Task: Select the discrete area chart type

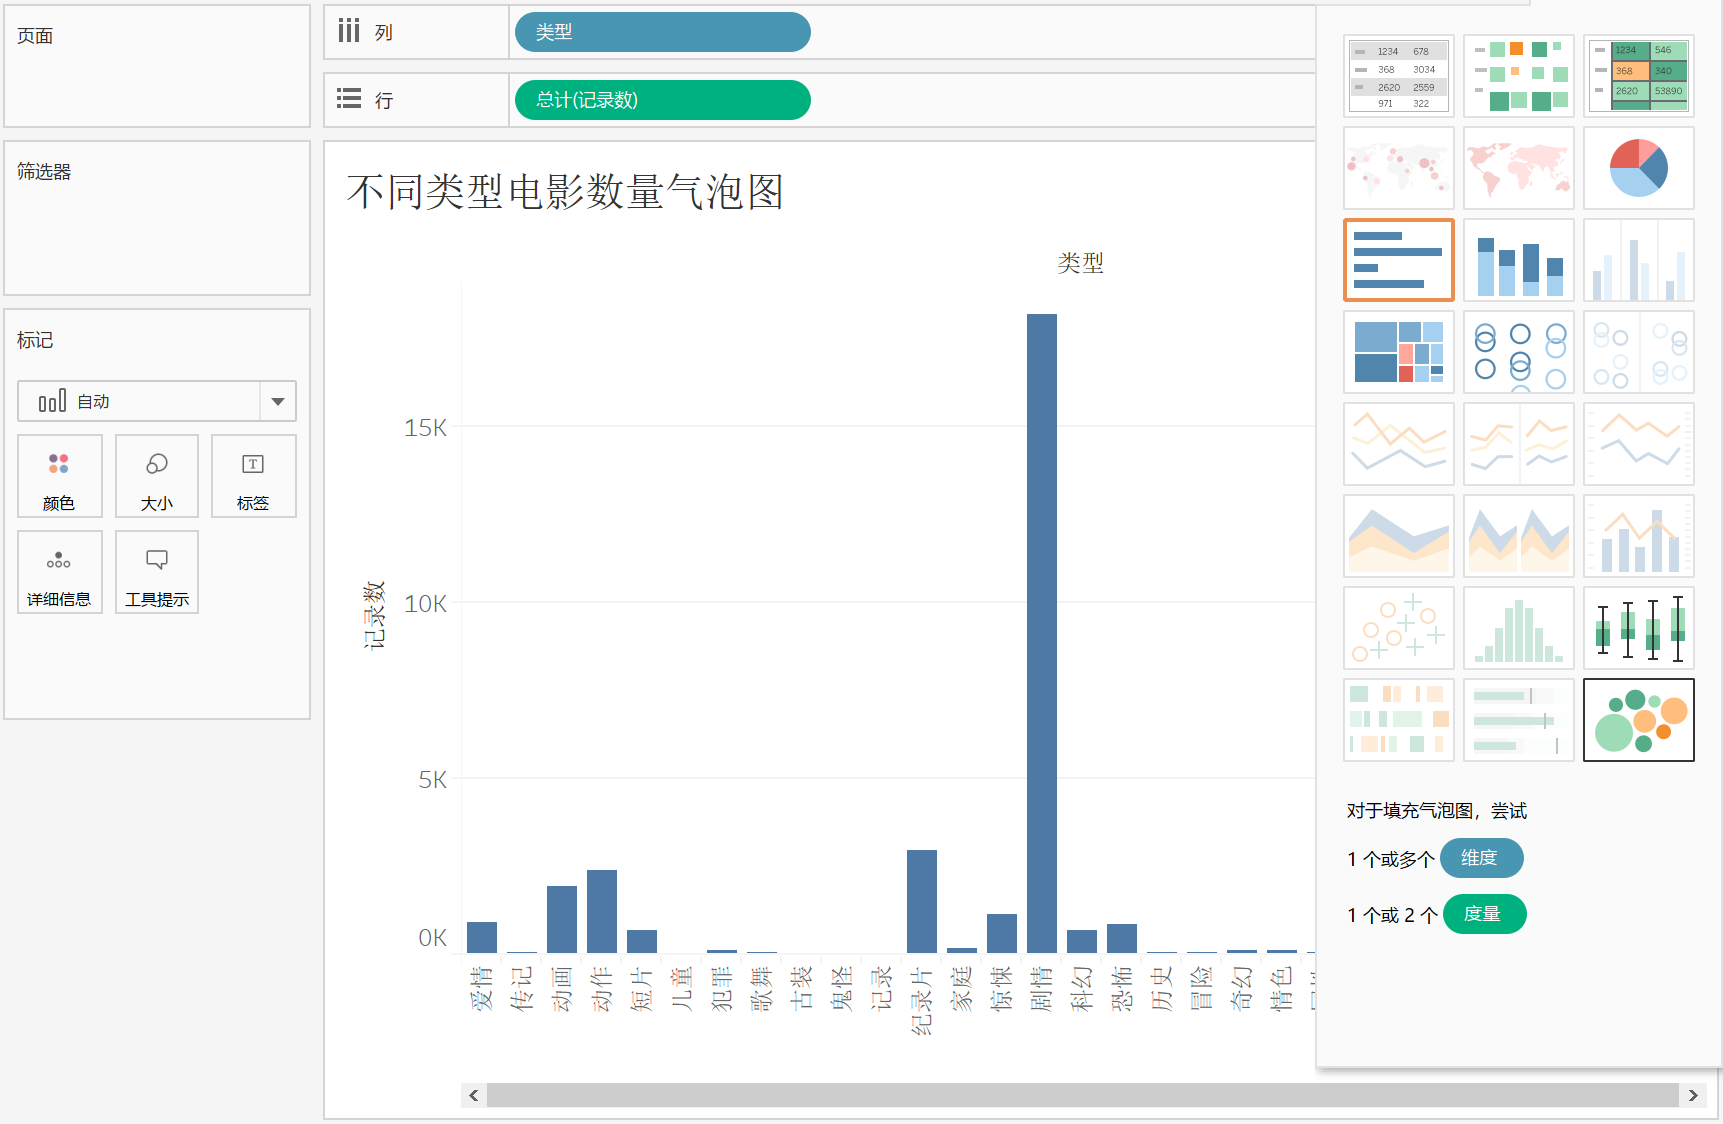Action: click(1519, 536)
